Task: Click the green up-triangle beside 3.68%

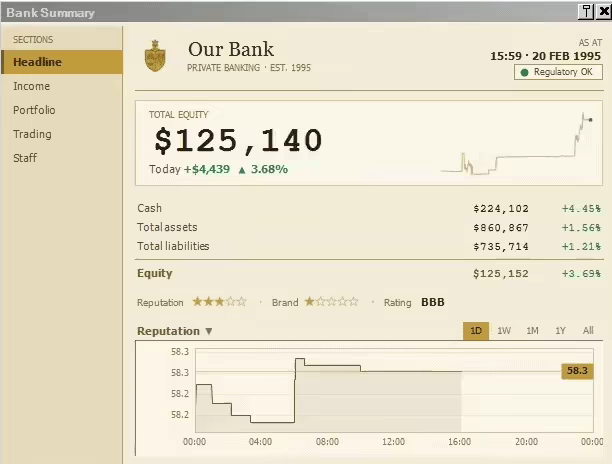Action: coord(242,170)
